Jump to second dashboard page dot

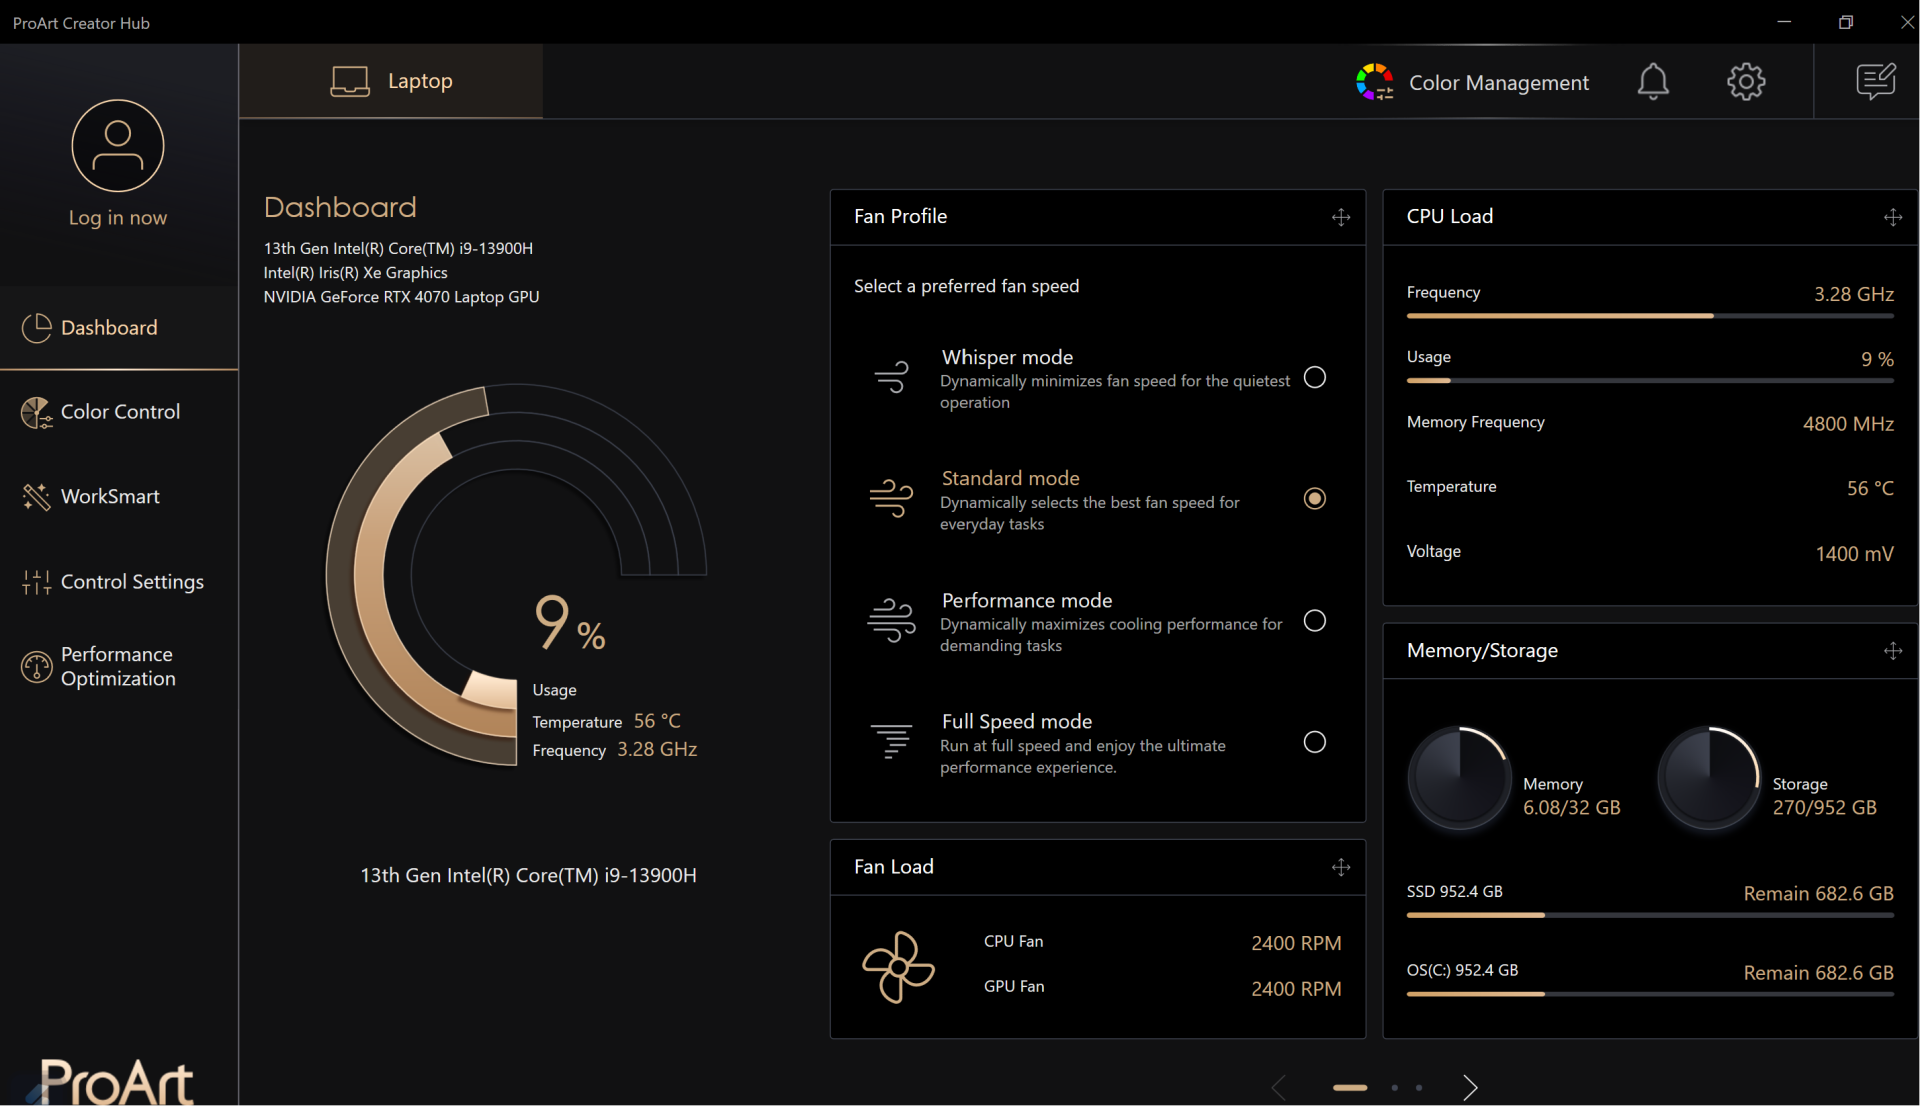1394,1087
